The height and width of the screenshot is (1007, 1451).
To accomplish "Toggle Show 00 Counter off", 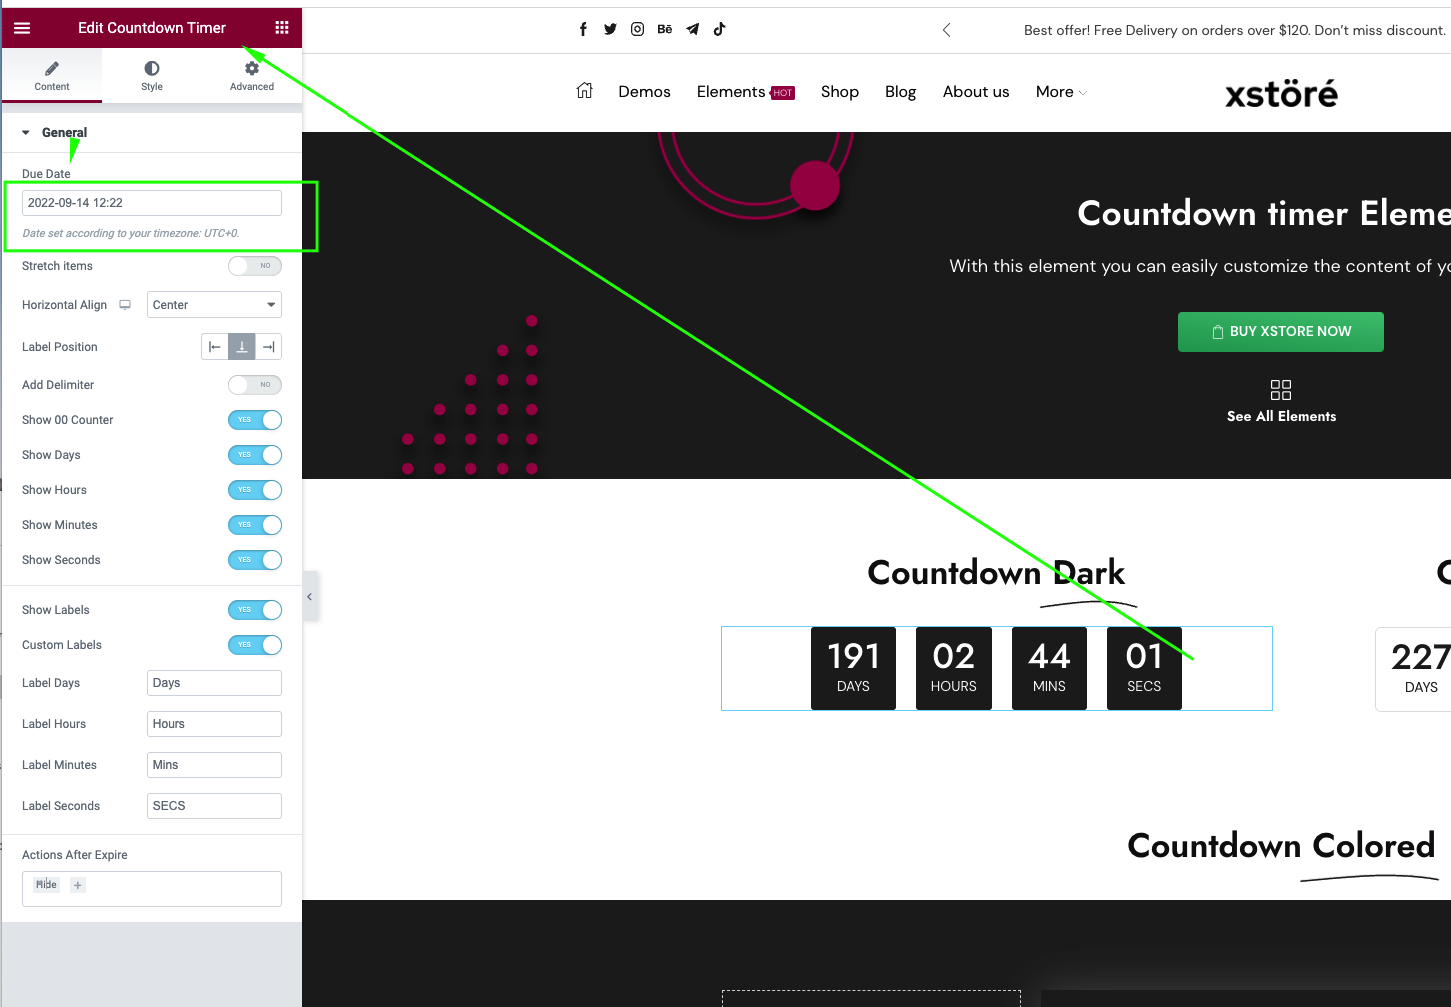I will (255, 420).
